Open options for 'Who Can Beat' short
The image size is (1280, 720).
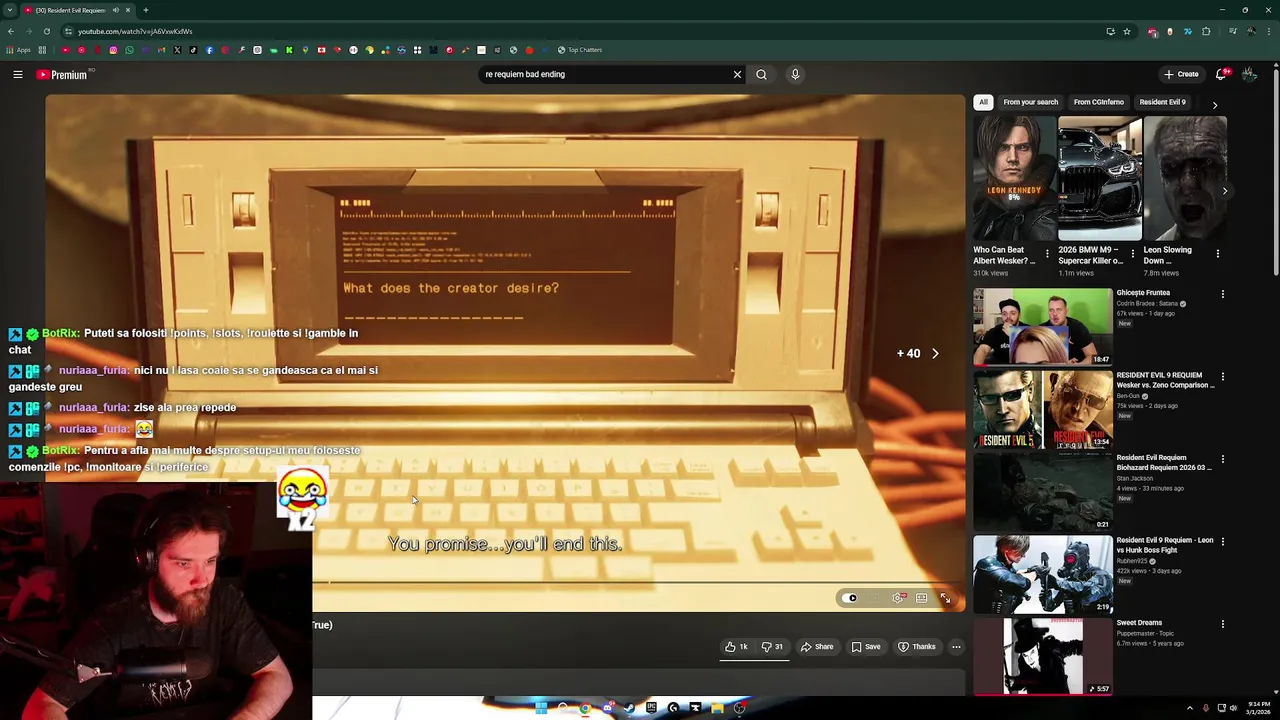1047,254
